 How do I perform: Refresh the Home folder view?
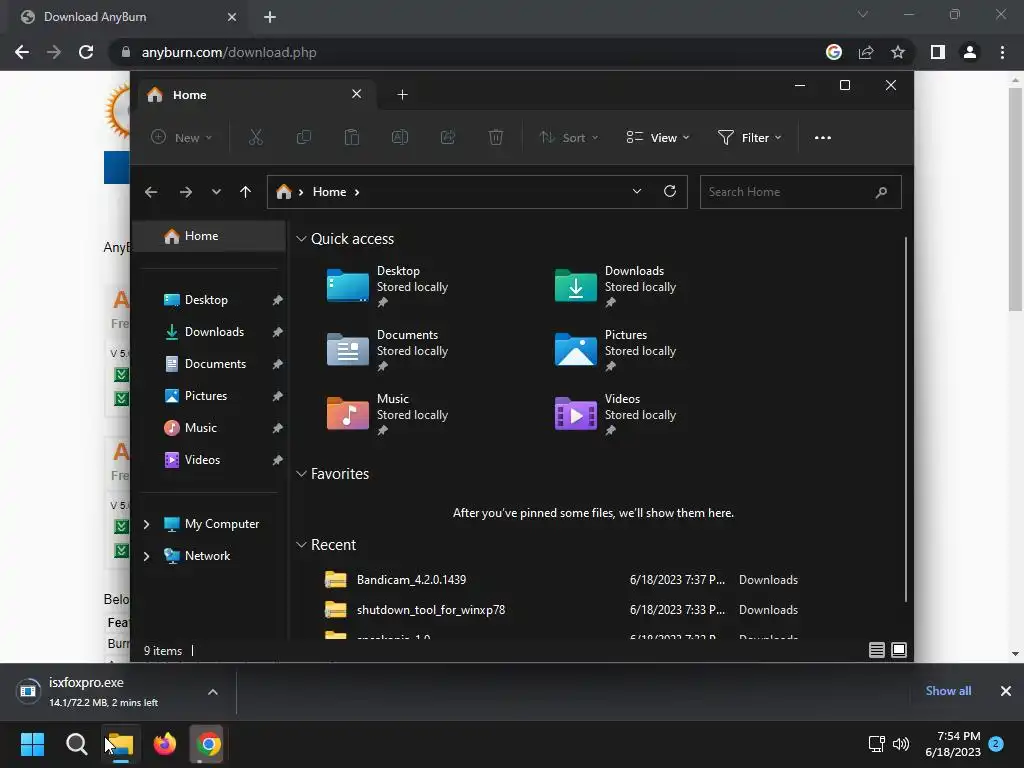[x=670, y=191]
